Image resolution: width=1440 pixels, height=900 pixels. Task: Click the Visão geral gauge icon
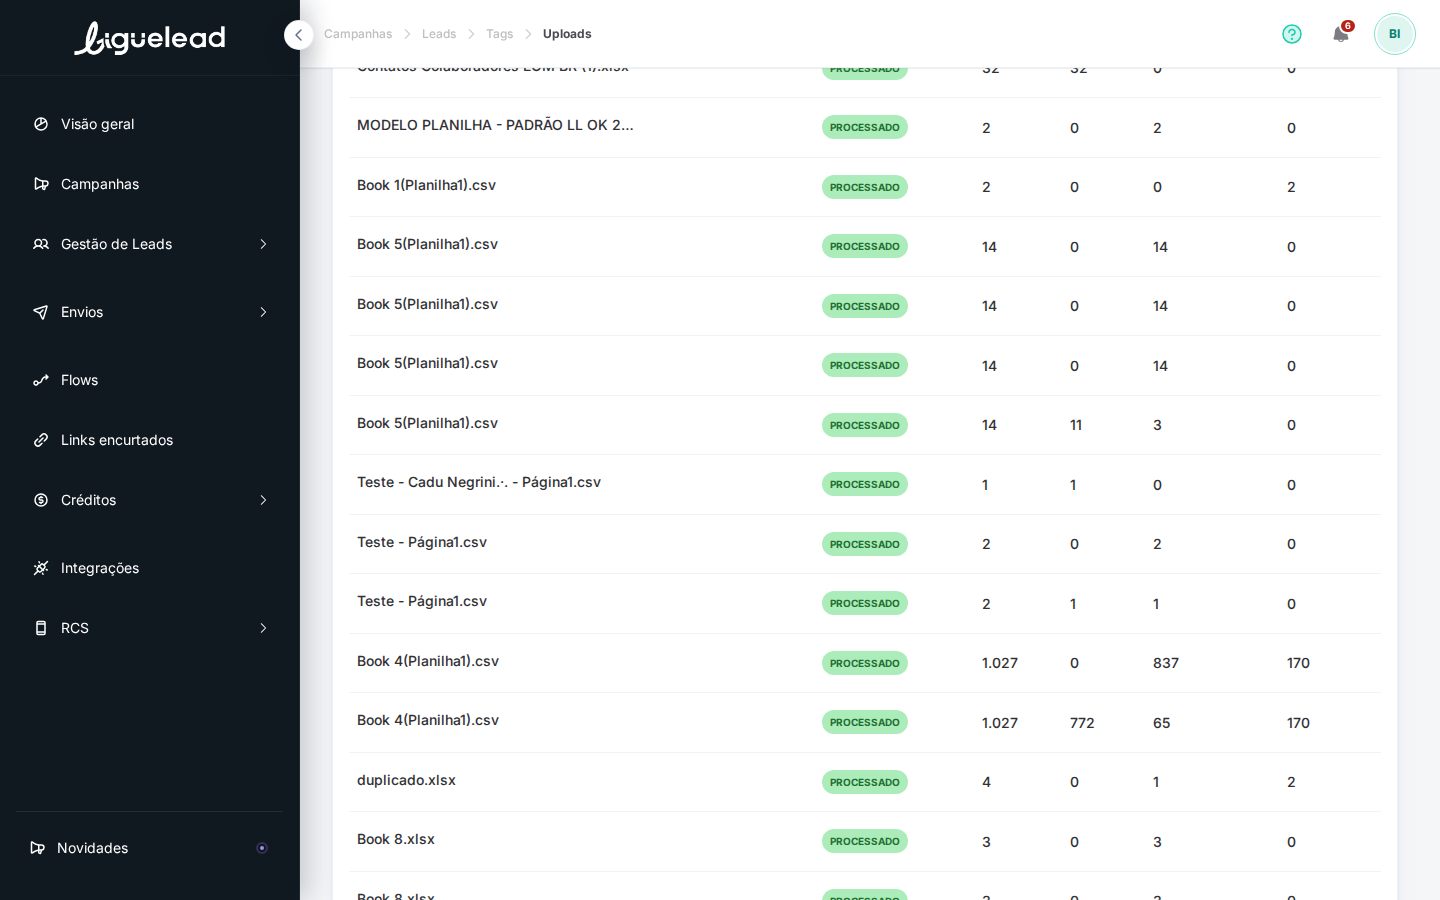click(x=41, y=124)
